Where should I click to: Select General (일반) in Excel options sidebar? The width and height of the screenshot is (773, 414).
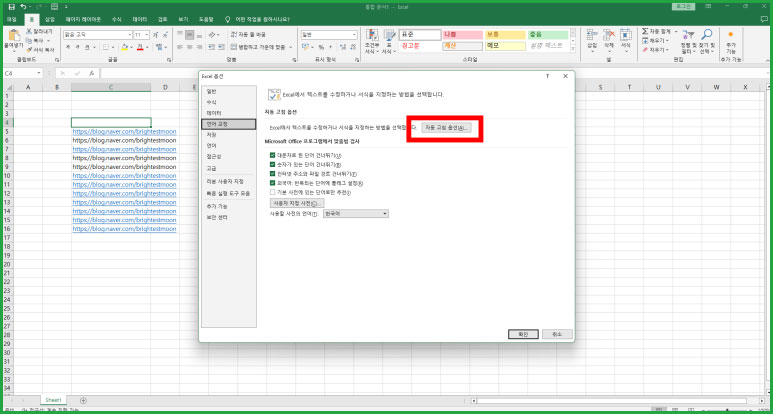tap(229, 92)
